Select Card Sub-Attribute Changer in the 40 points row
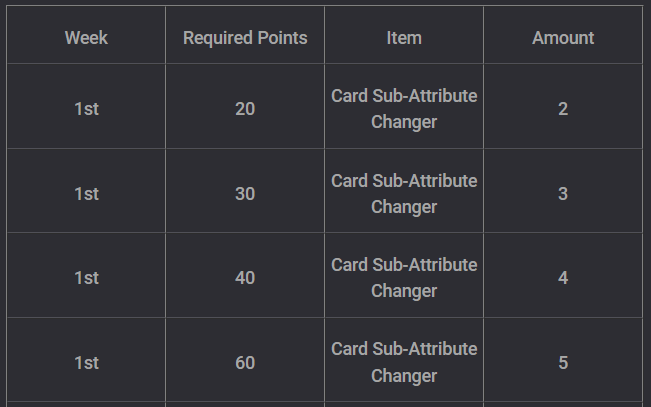The width and height of the screenshot is (651, 407). click(404, 278)
